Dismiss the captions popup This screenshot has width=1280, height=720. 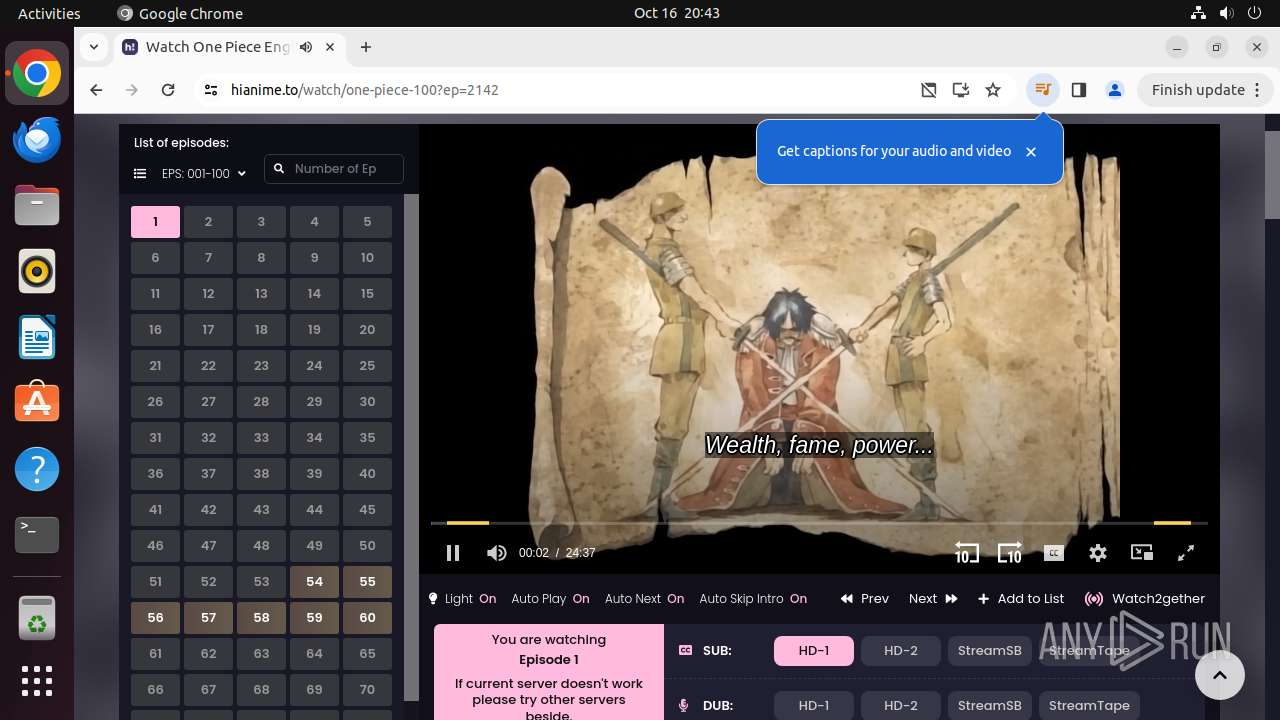point(1031,152)
